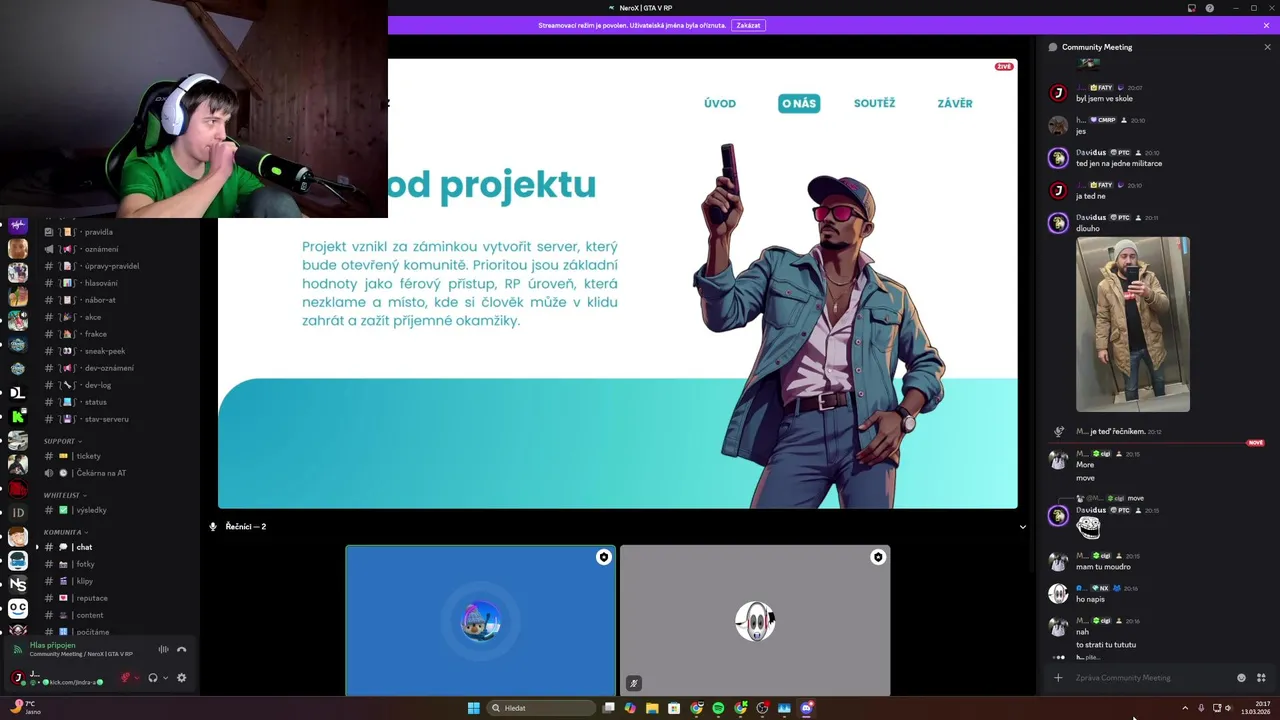The width and height of the screenshot is (1280, 720).
Task: Open headphones output options dropdown arrow
Action: 165,678
